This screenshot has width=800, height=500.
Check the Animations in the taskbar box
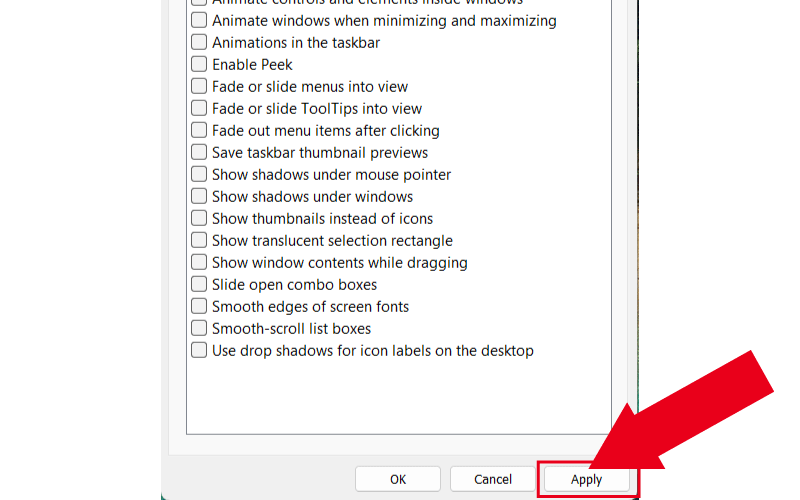[x=199, y=42]
